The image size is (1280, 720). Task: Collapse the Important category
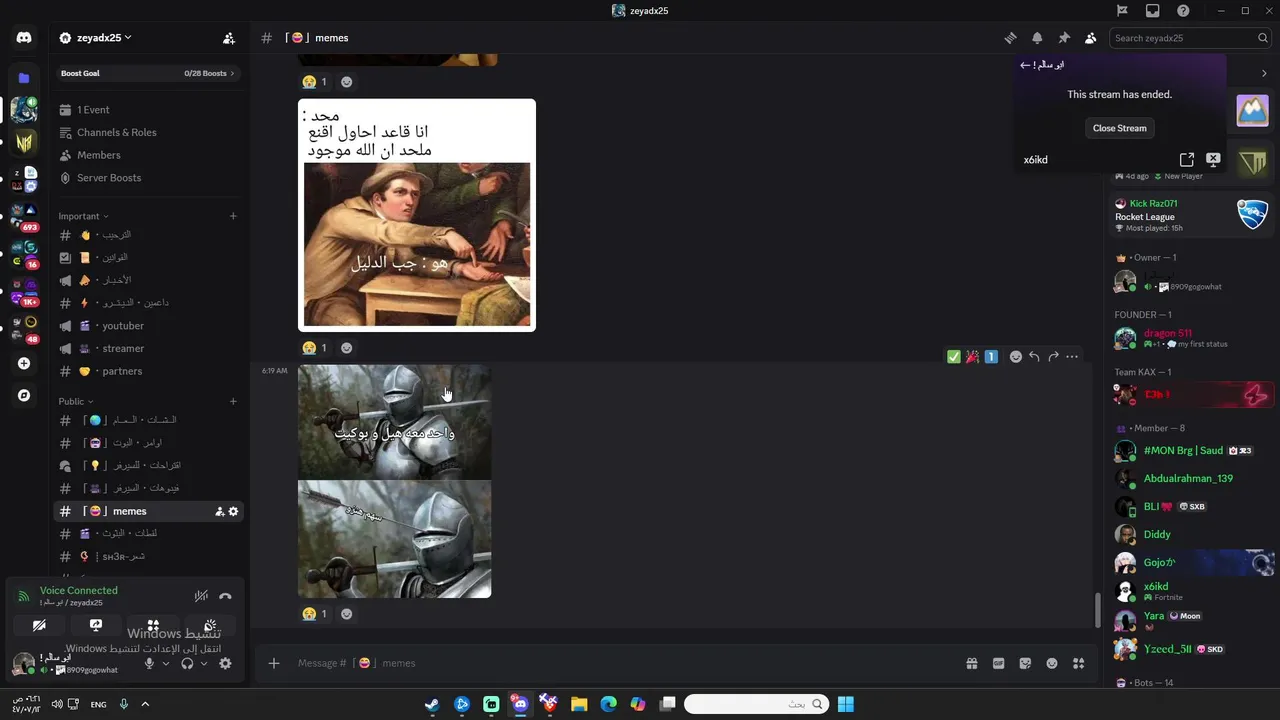tap(83, 216)
